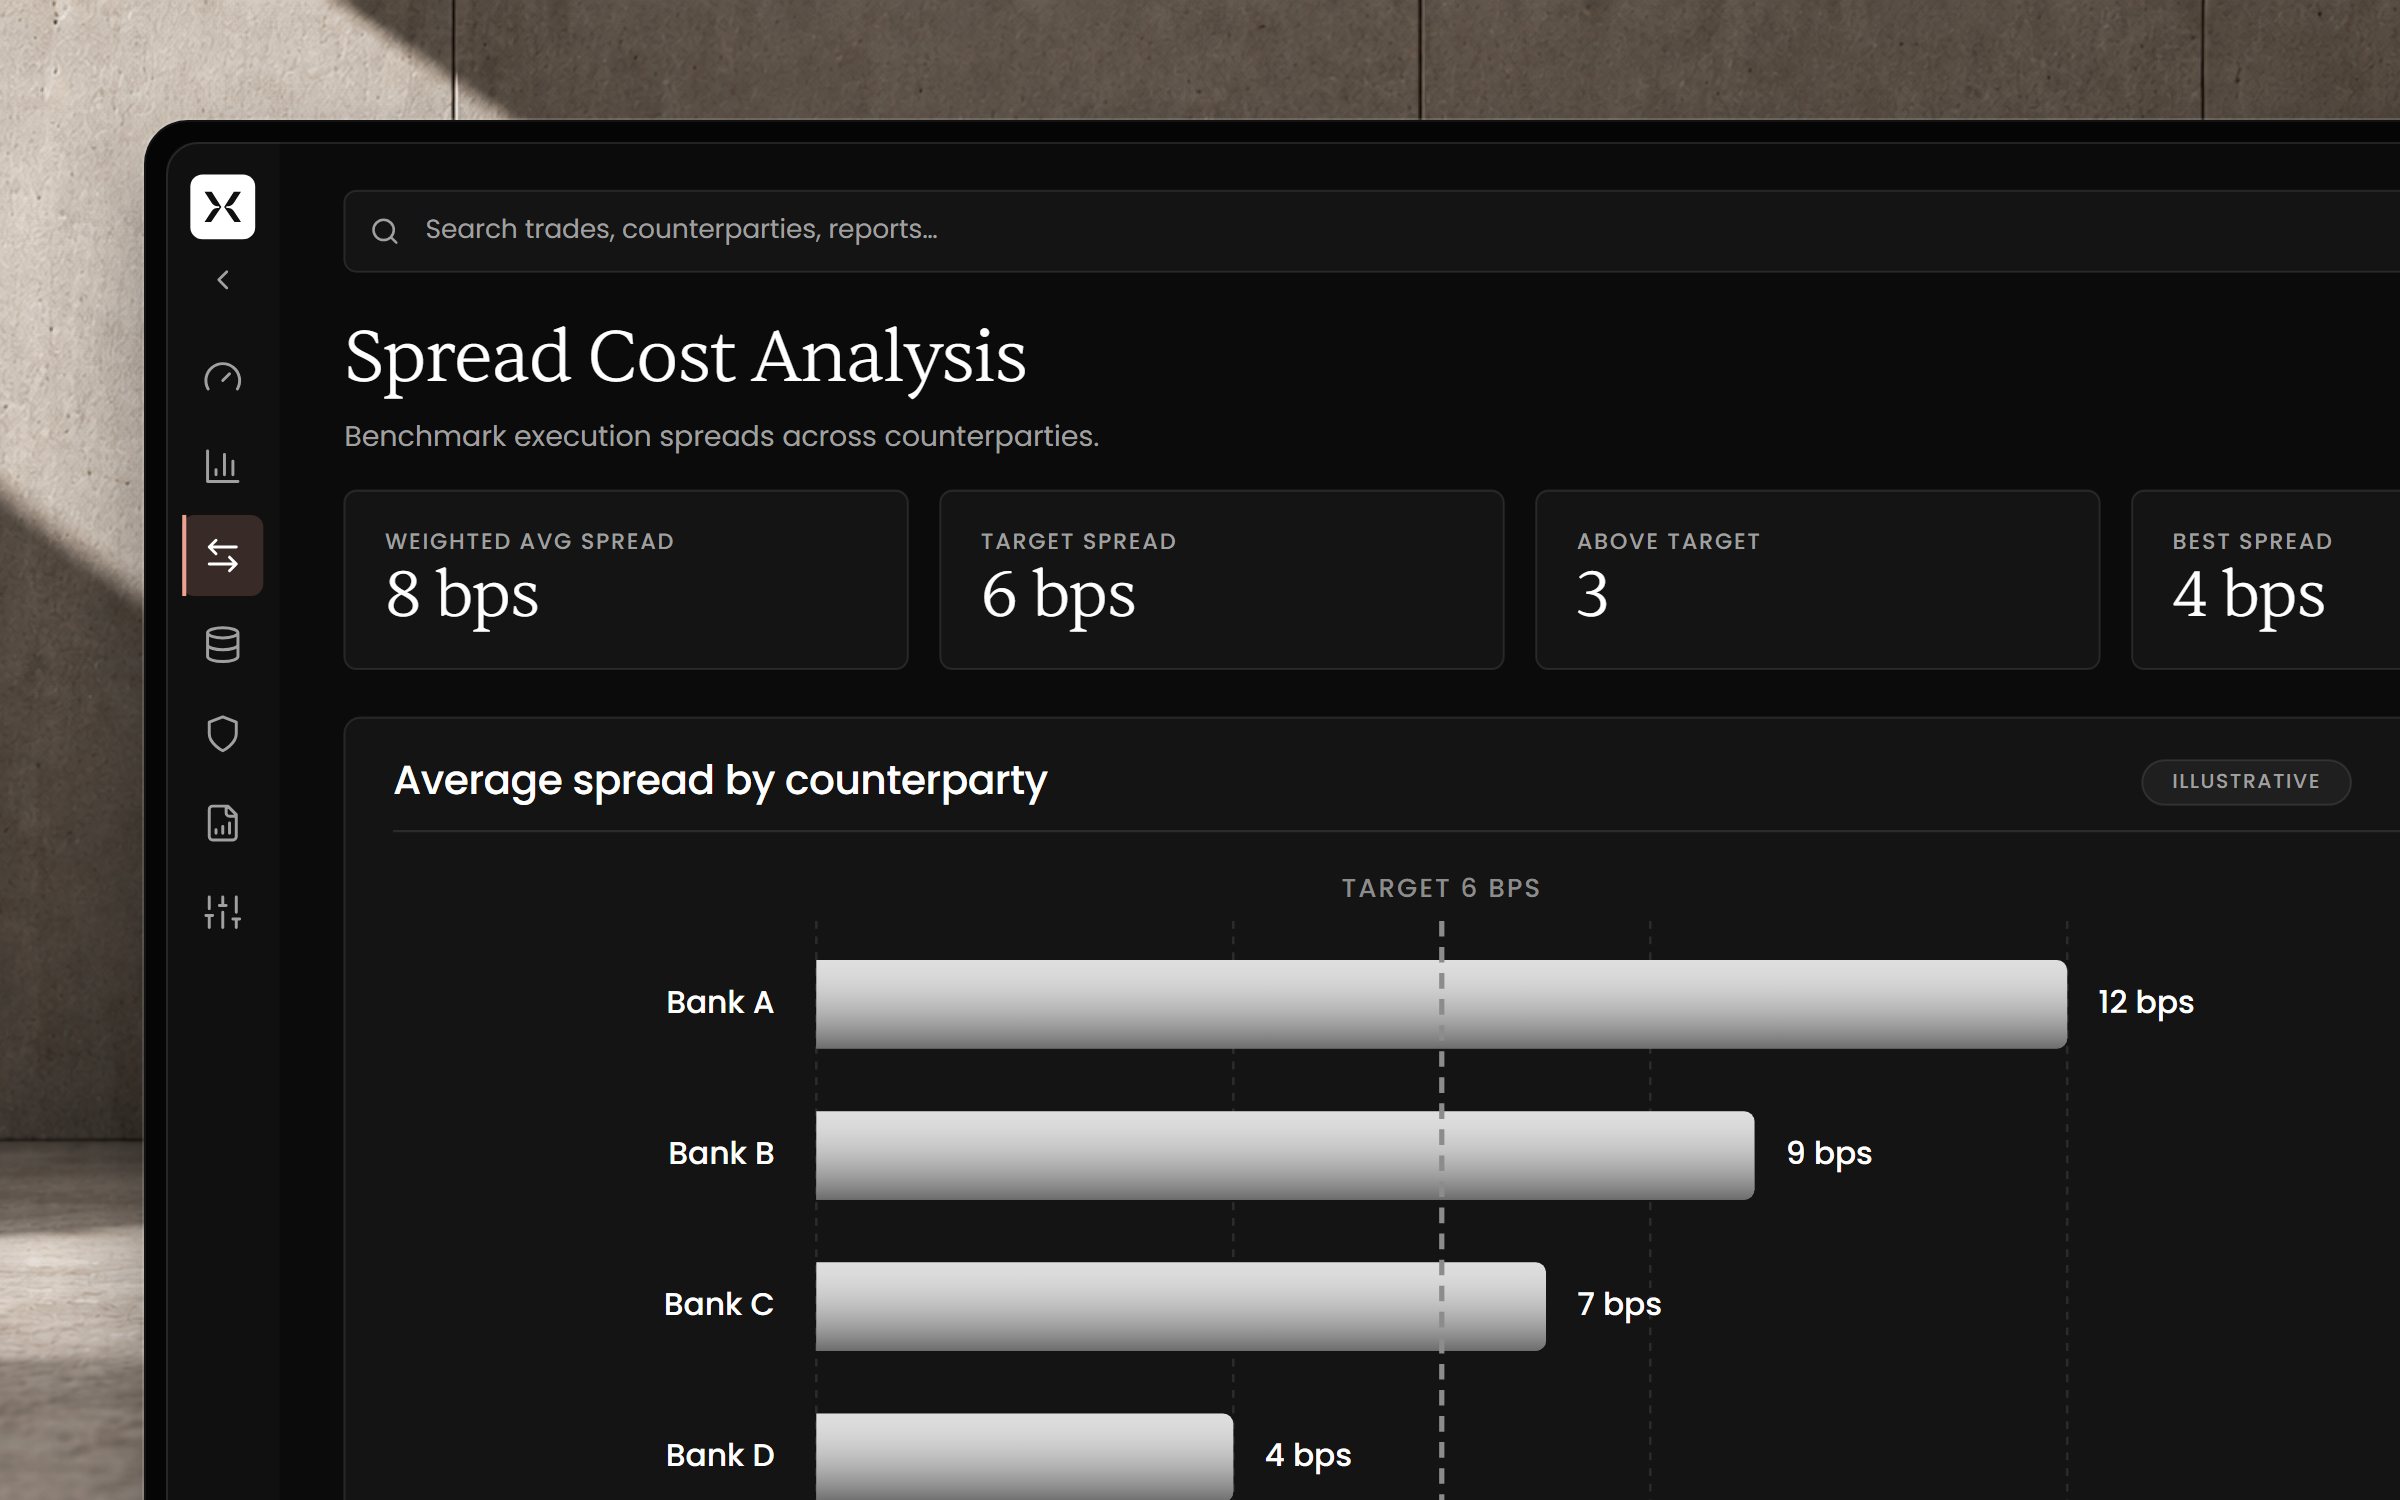Image resolution: width=2400 pixels, height=1500 pixels.
Task: Click the ILLUSTRATIVE badge
Action: (2245, 781)
